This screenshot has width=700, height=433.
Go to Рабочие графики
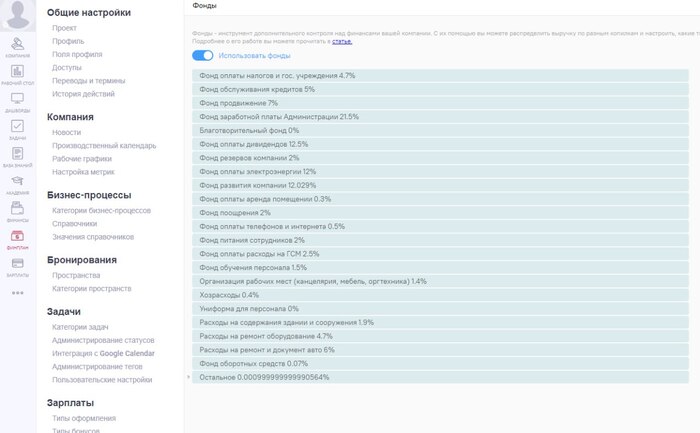tap(82, 159)
